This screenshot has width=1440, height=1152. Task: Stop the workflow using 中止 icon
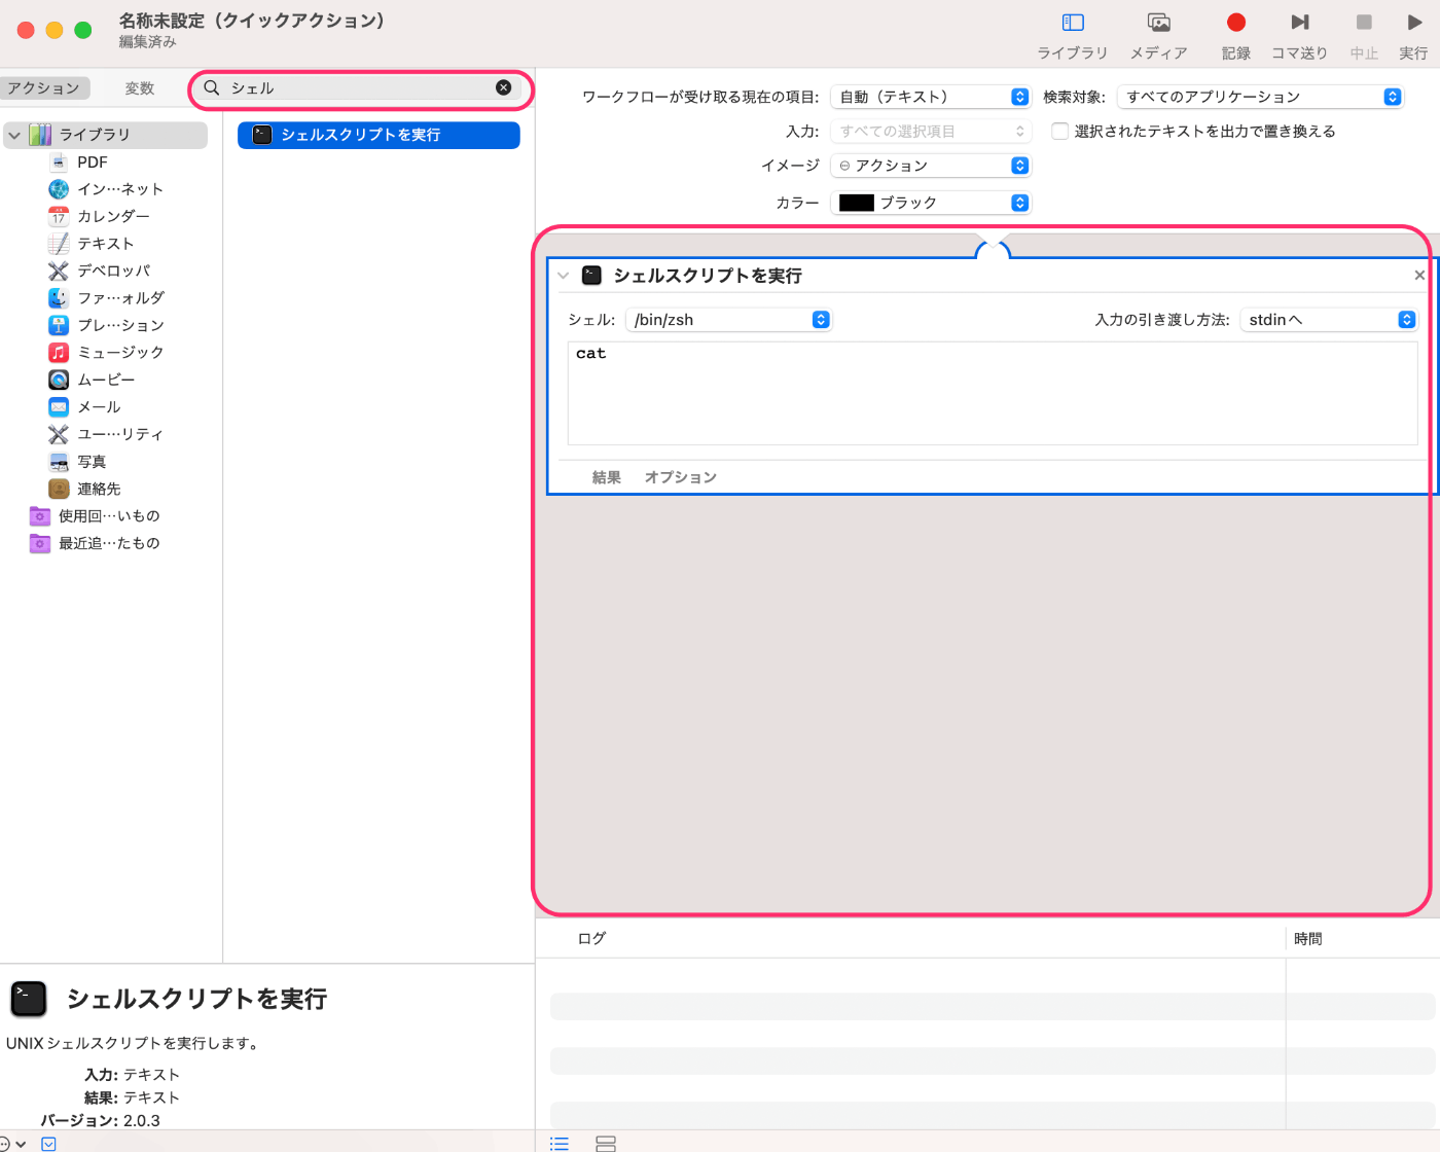pyautogui.click(x=1364, y=22)
